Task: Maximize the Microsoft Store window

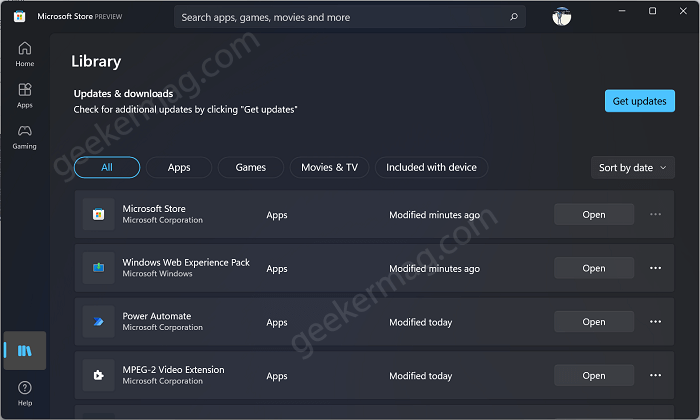Action: click(652, 11)
